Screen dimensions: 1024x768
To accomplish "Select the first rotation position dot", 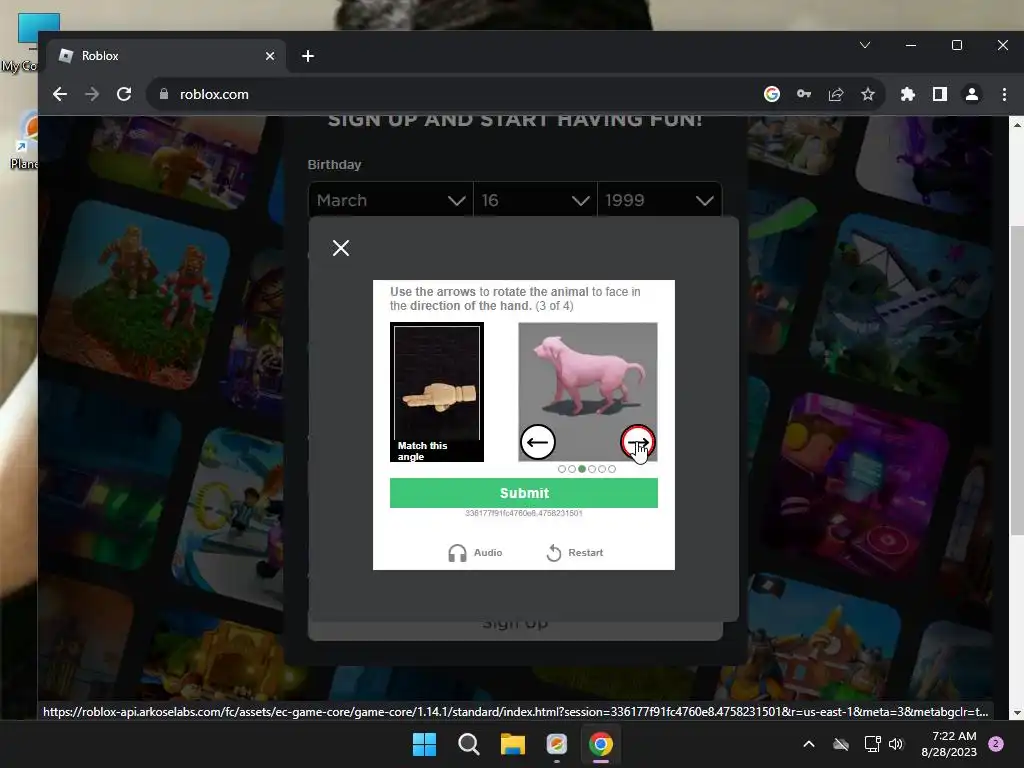I will tap(562, 469).
